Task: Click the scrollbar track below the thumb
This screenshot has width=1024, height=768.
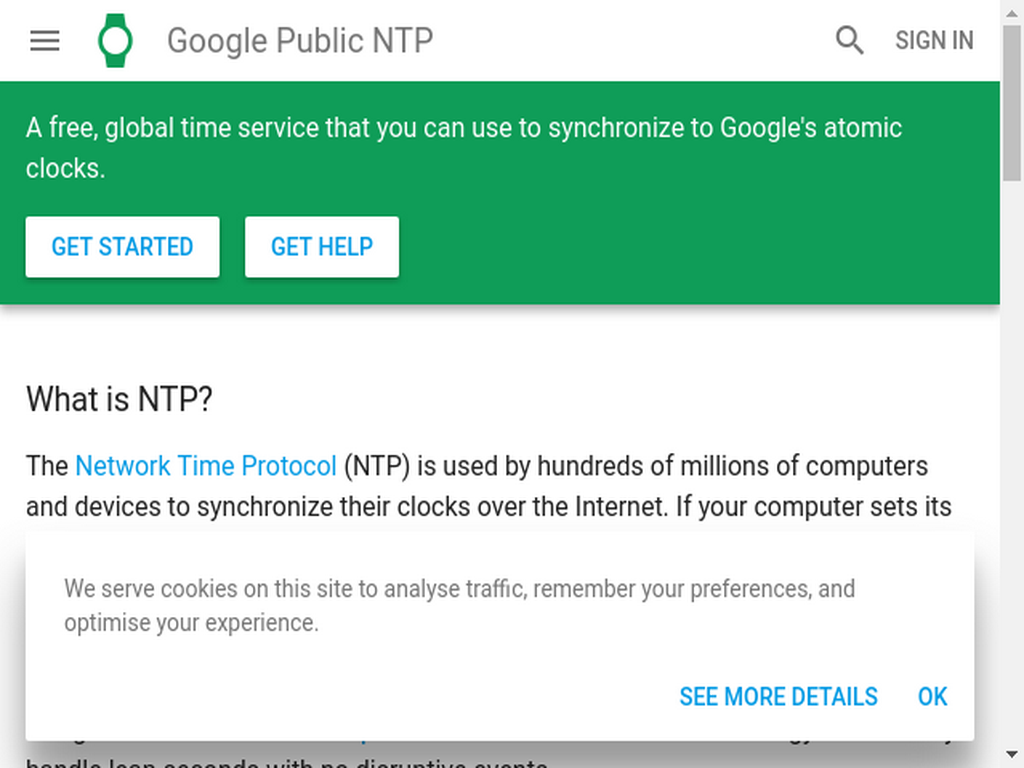Action: (1012, 457)
